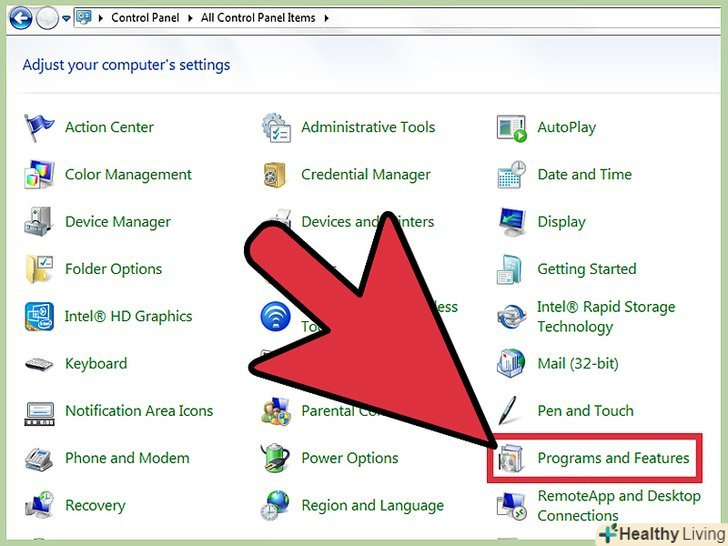728x546 pixels.
Task: Click the Intel Rapid Storage Technology link
Action: (x=606, y=317)
